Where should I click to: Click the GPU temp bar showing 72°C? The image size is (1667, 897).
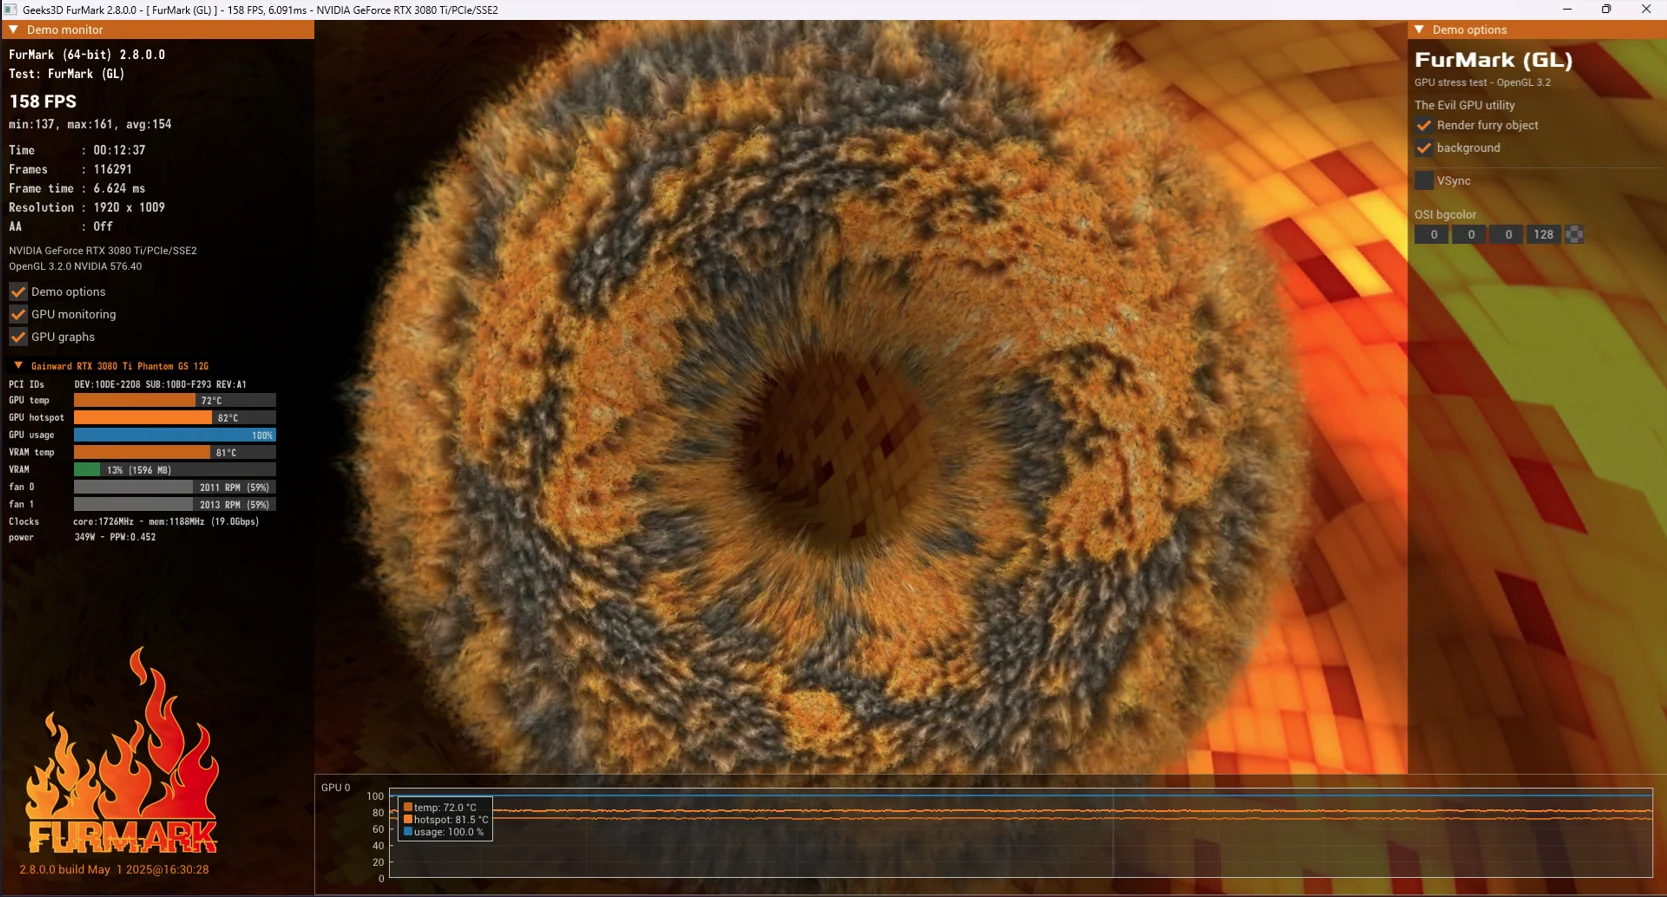[174, 400]
